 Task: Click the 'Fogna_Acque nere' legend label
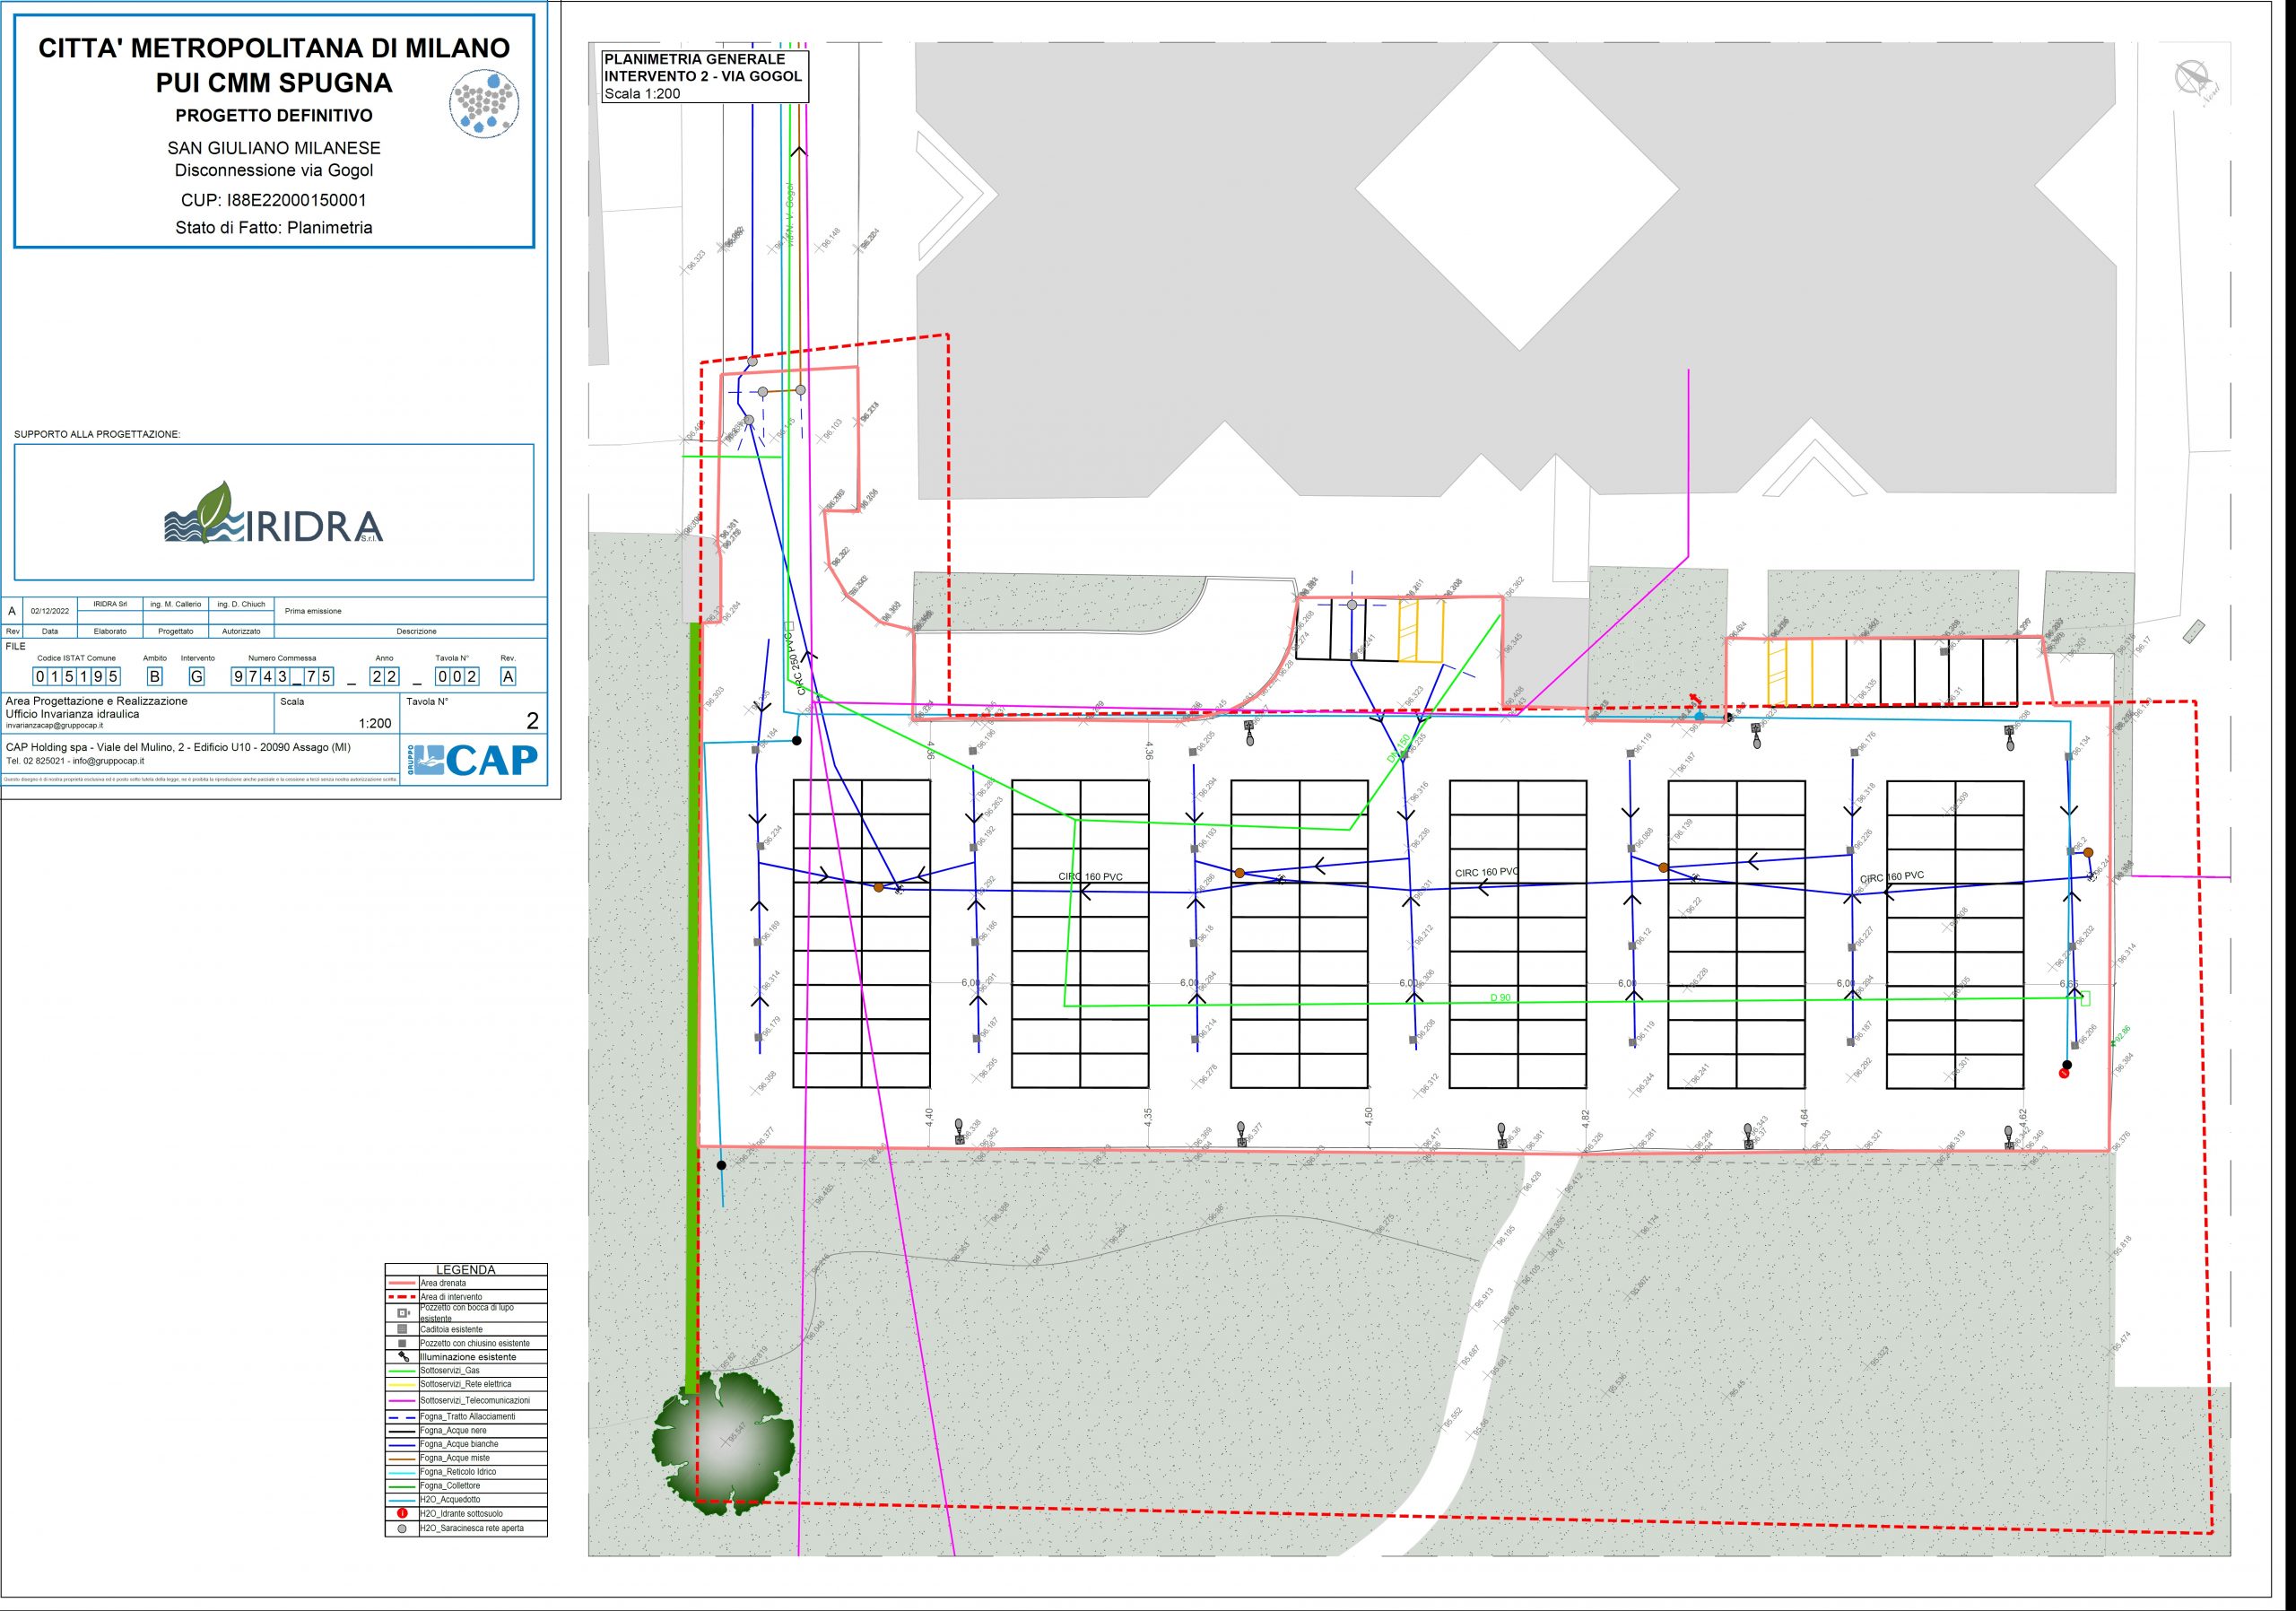click(453, 1430)
